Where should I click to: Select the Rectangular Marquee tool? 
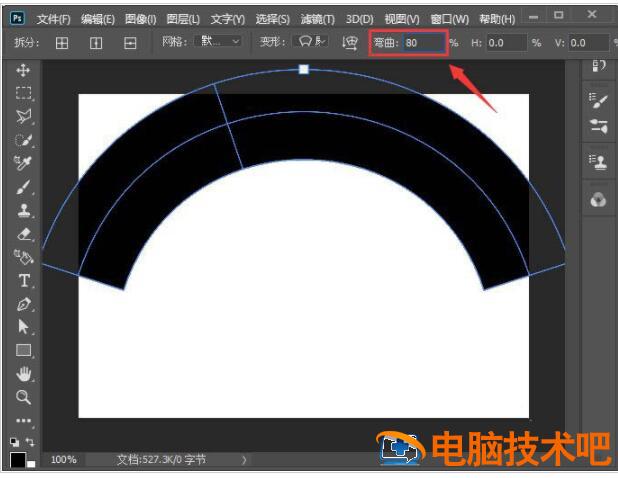[x=24, y=93]
